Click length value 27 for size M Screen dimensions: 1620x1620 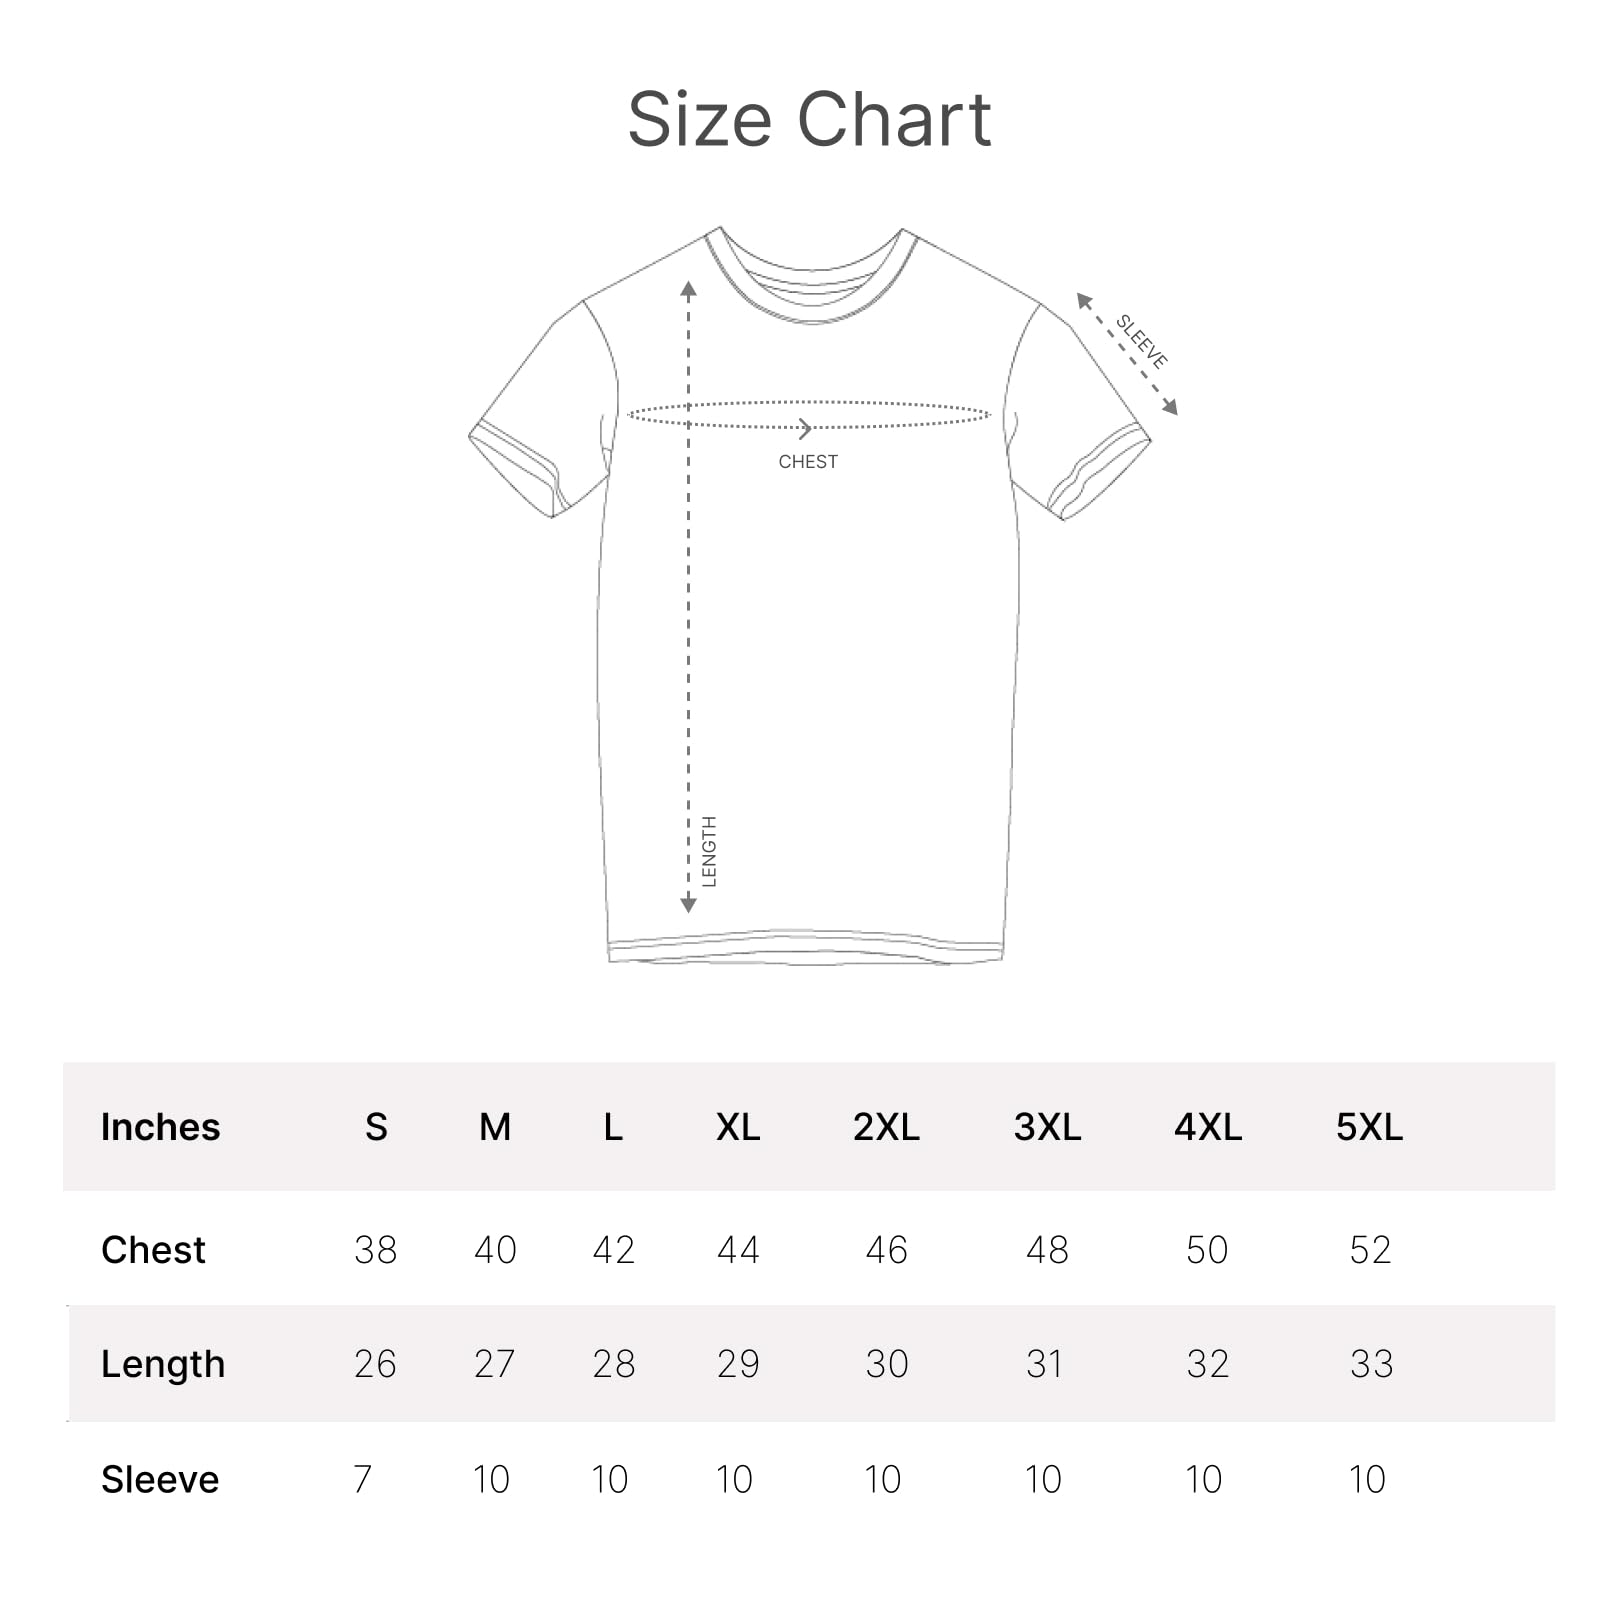[495, 1364]
